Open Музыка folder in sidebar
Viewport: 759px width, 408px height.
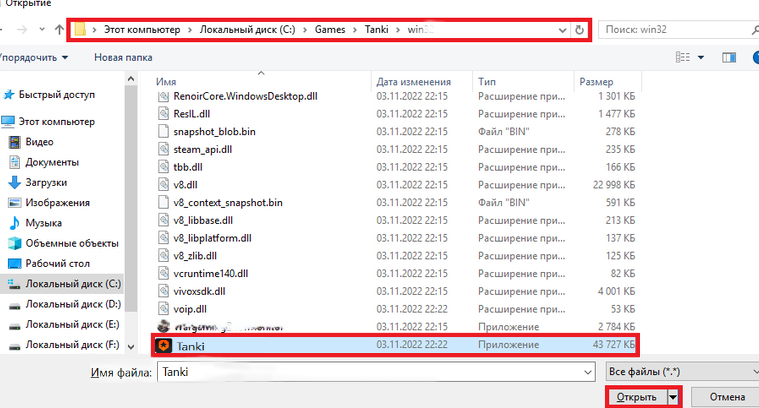pos(44,223)
